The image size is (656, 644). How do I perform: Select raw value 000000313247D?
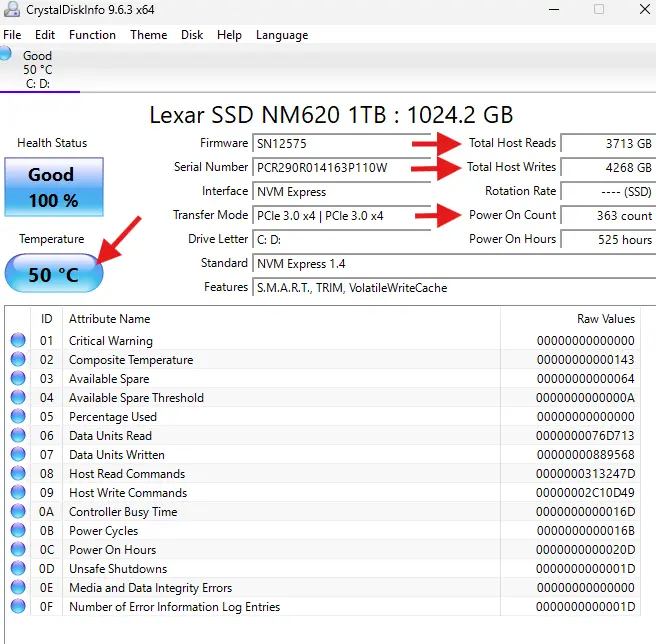click(585, 474)
